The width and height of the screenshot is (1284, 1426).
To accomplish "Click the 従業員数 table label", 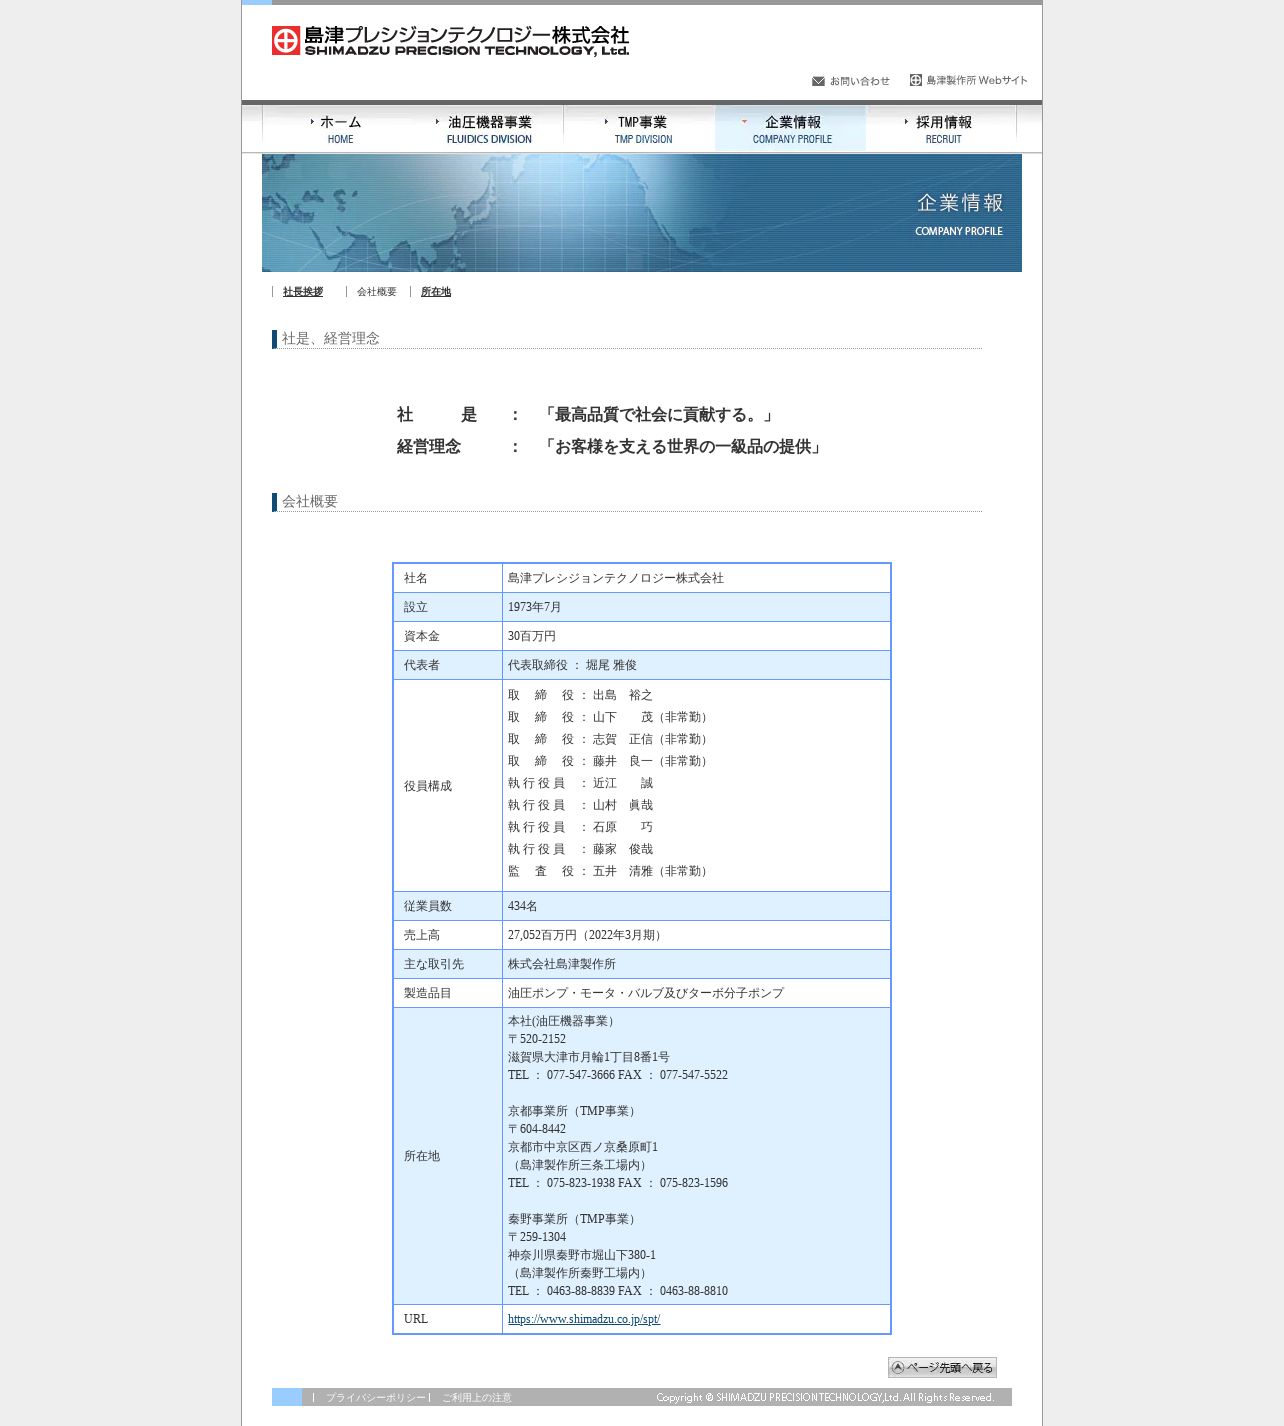I will (x=428, y=906).
